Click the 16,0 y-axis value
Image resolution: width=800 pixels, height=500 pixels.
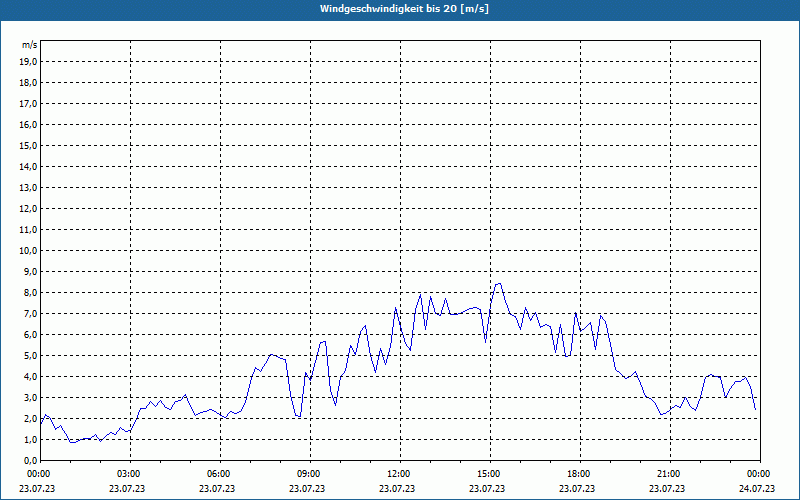29,124
